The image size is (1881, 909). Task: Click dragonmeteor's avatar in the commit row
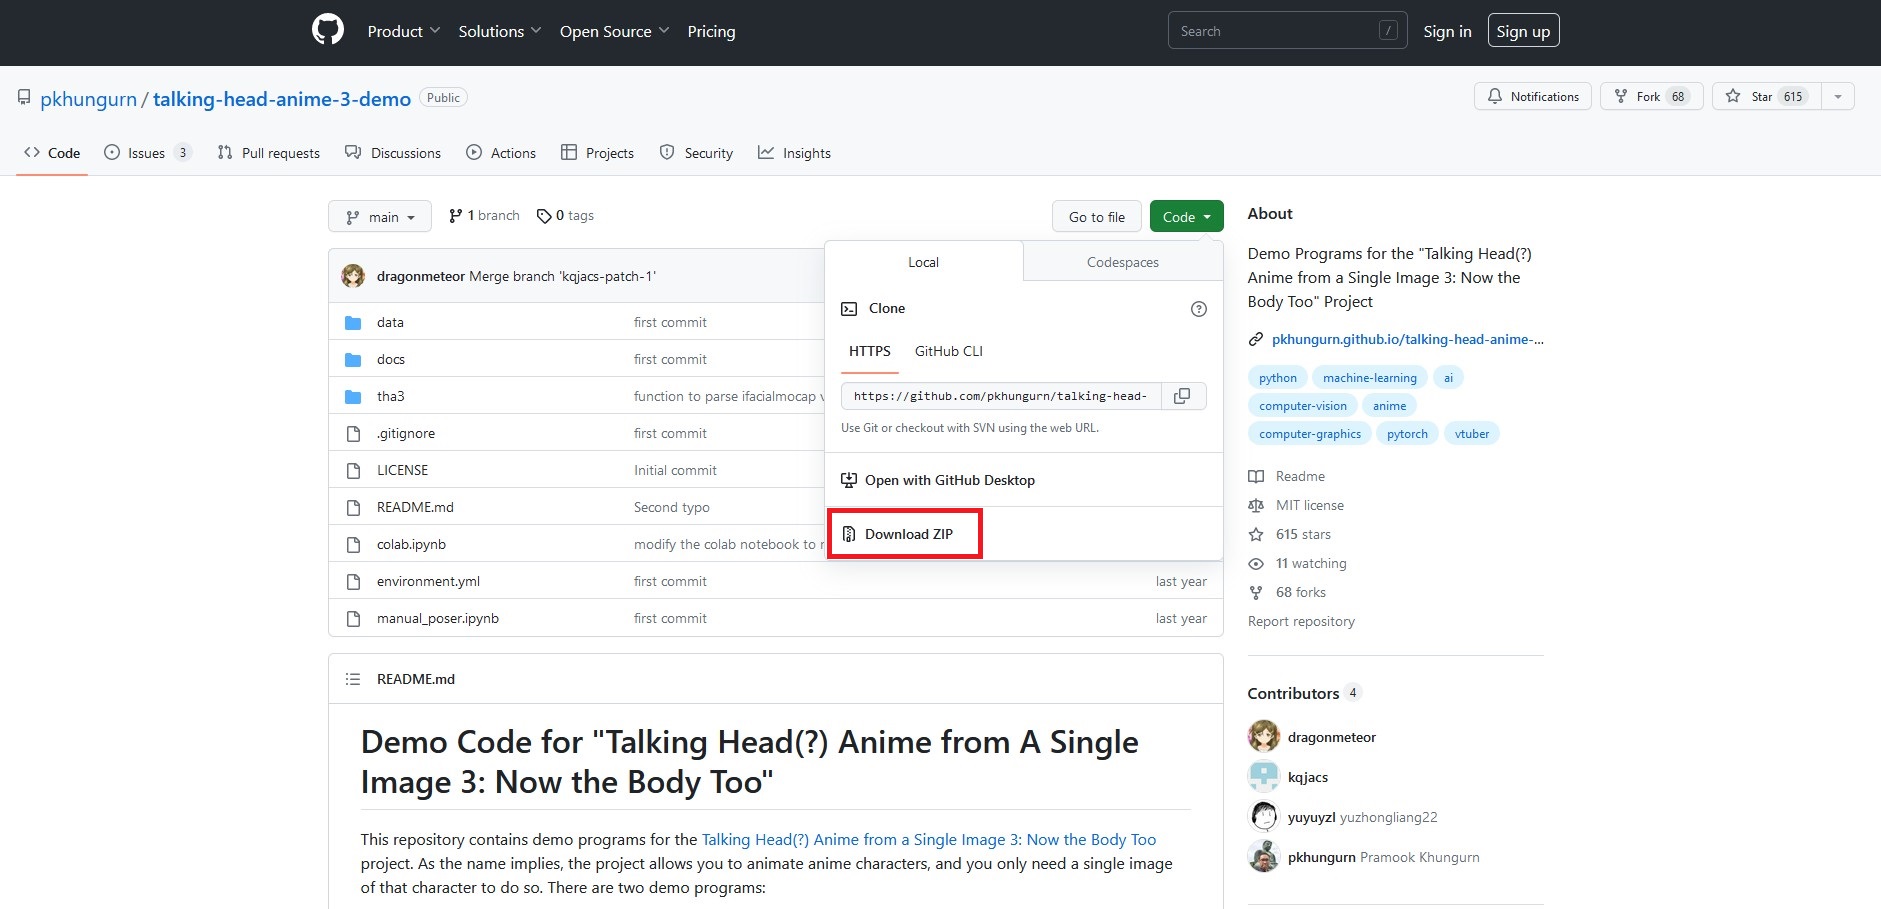tap(353, 276)
